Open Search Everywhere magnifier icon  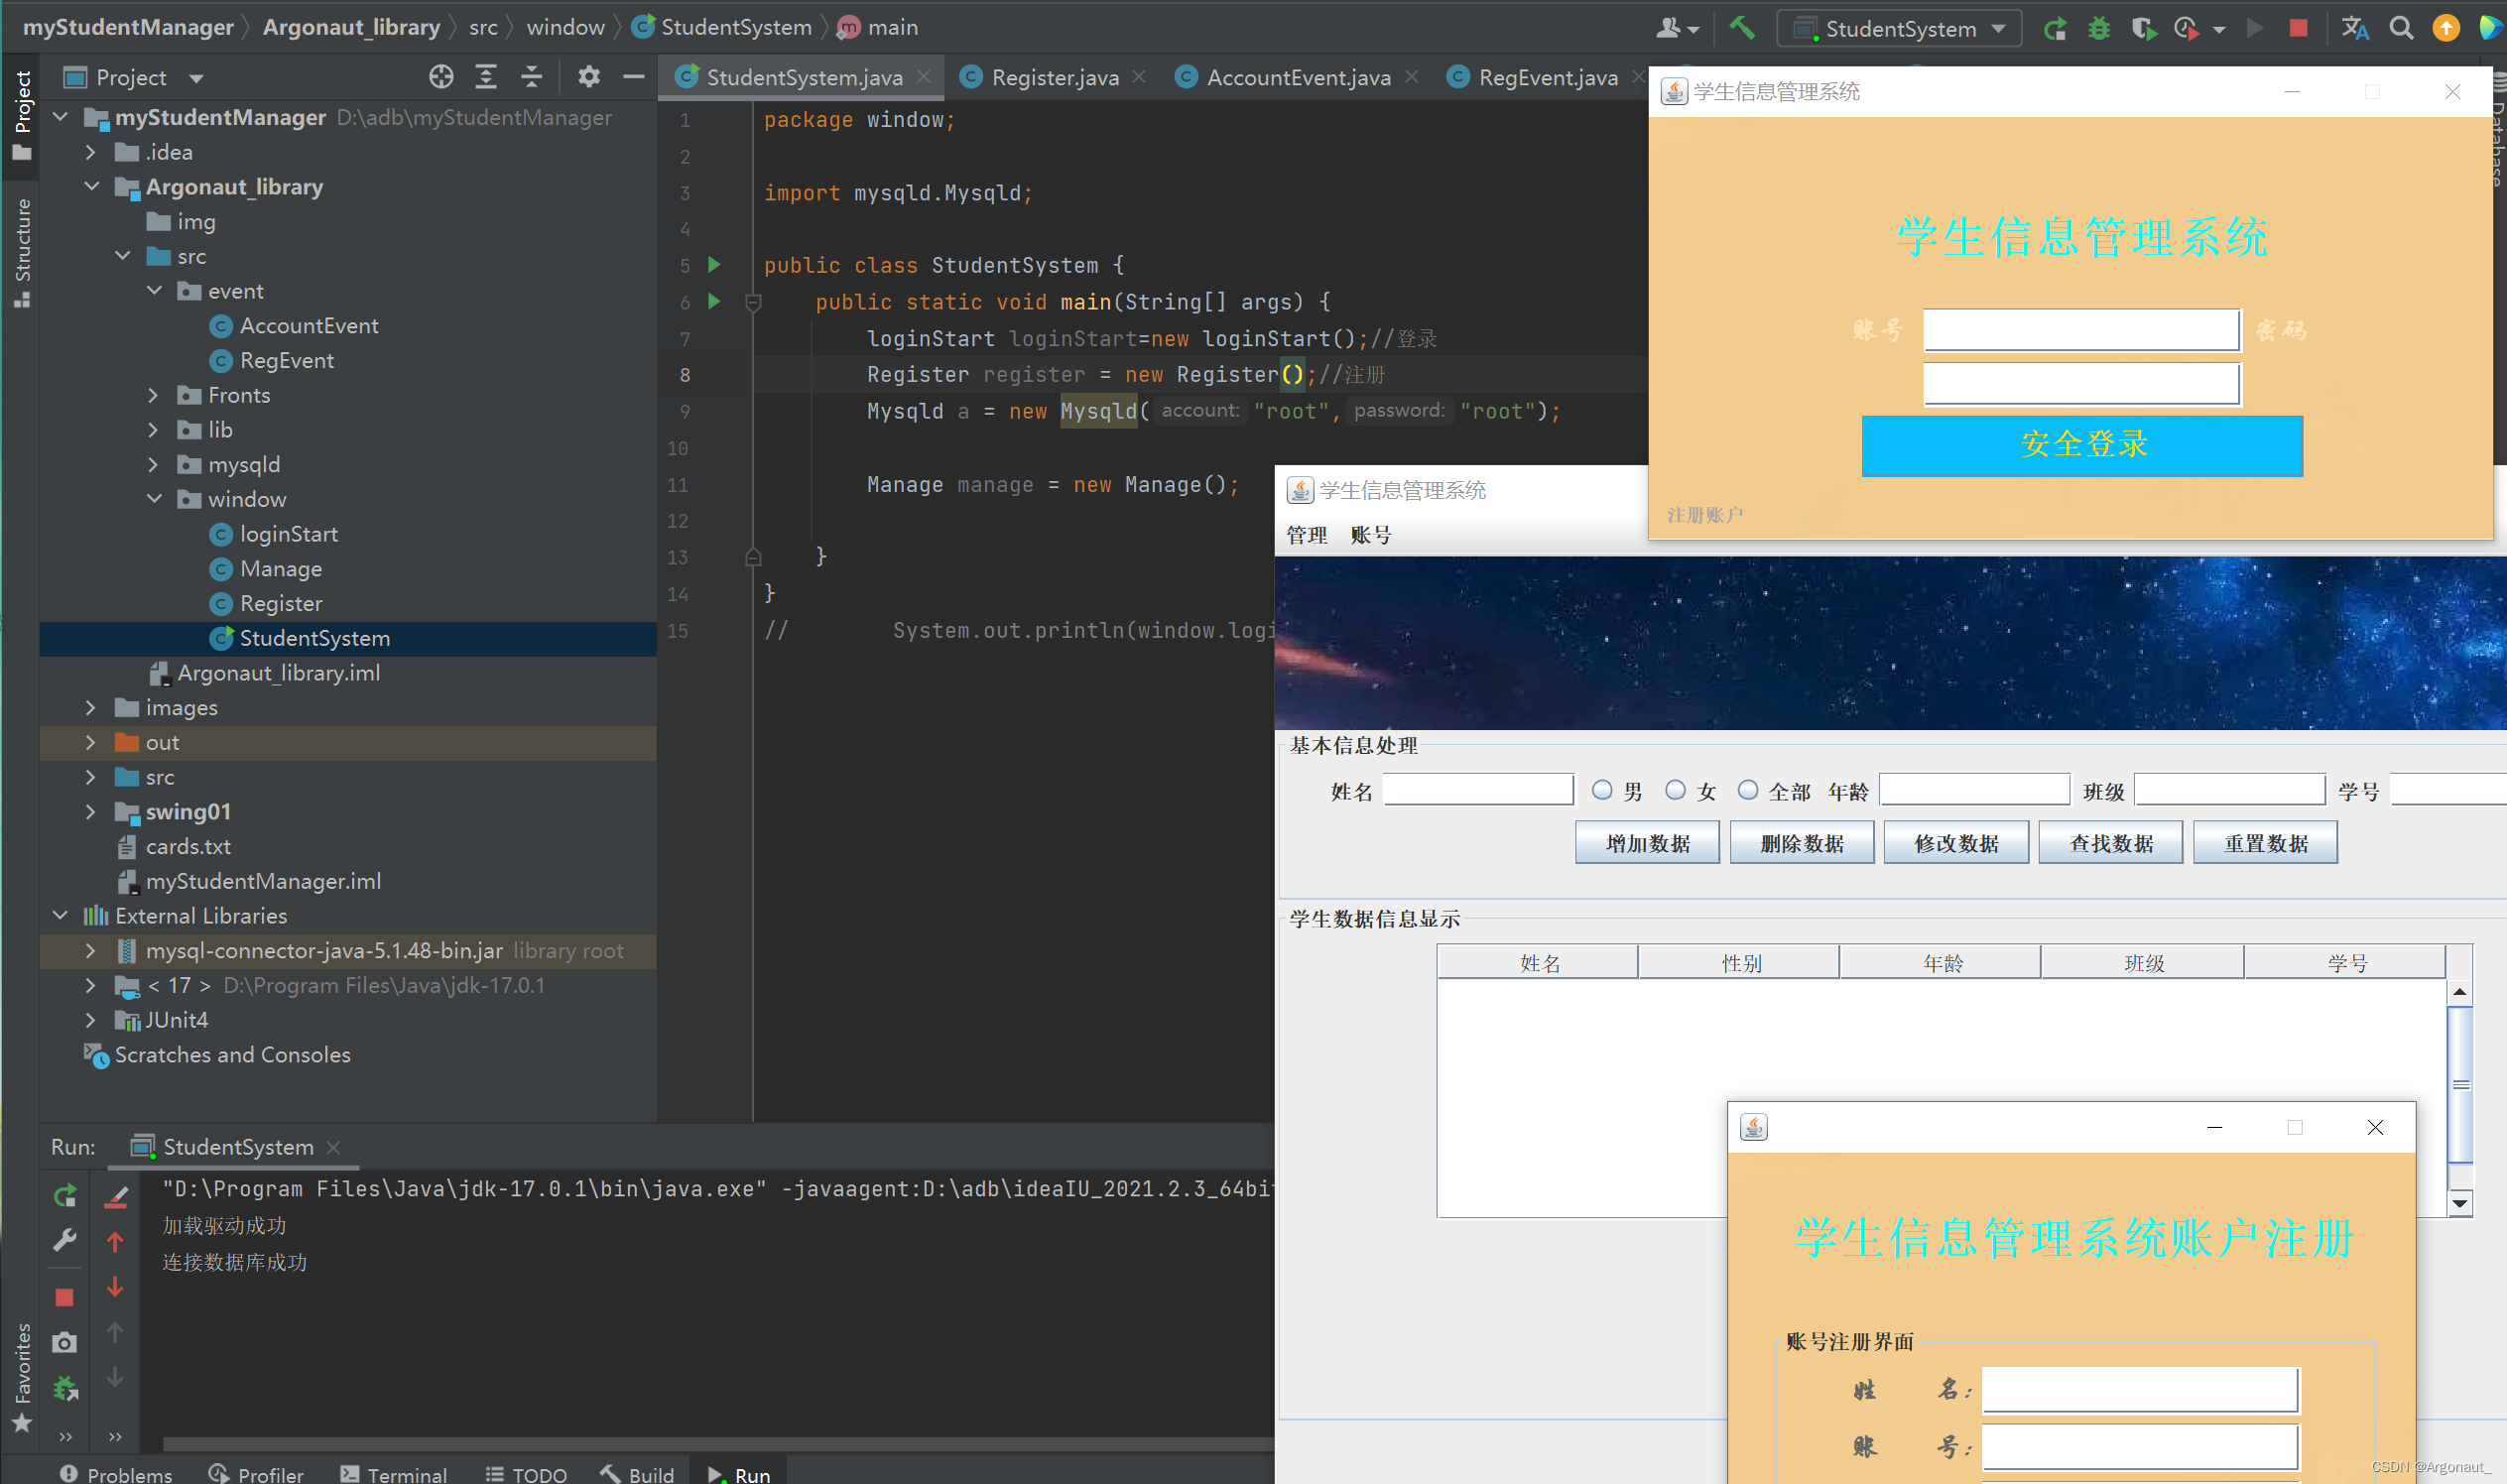point(2401,28)
